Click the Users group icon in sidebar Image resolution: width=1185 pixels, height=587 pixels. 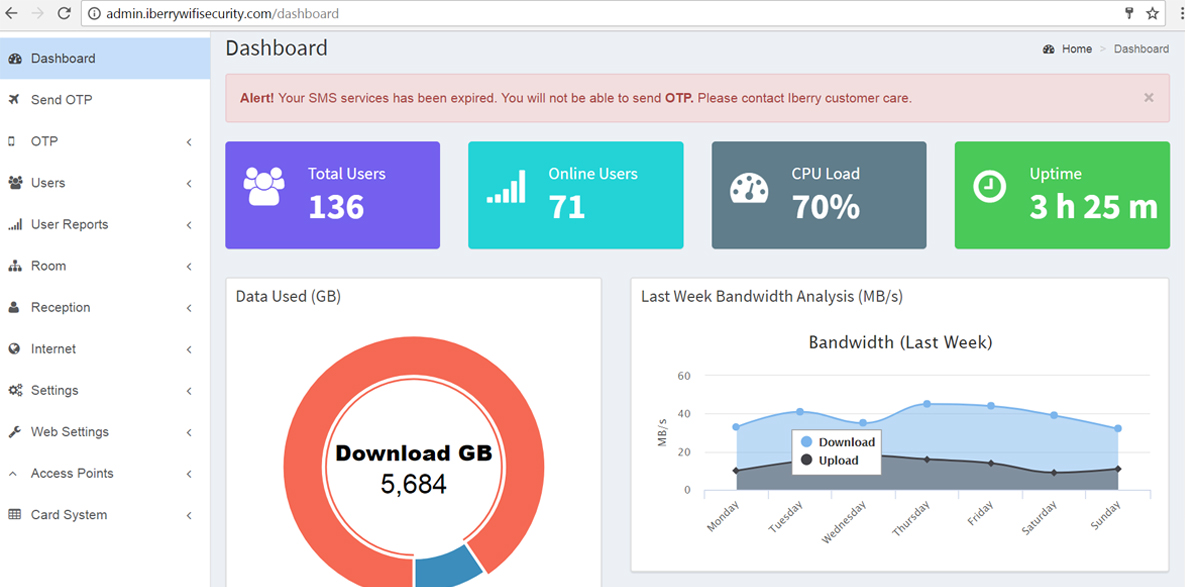coord(15,183)
